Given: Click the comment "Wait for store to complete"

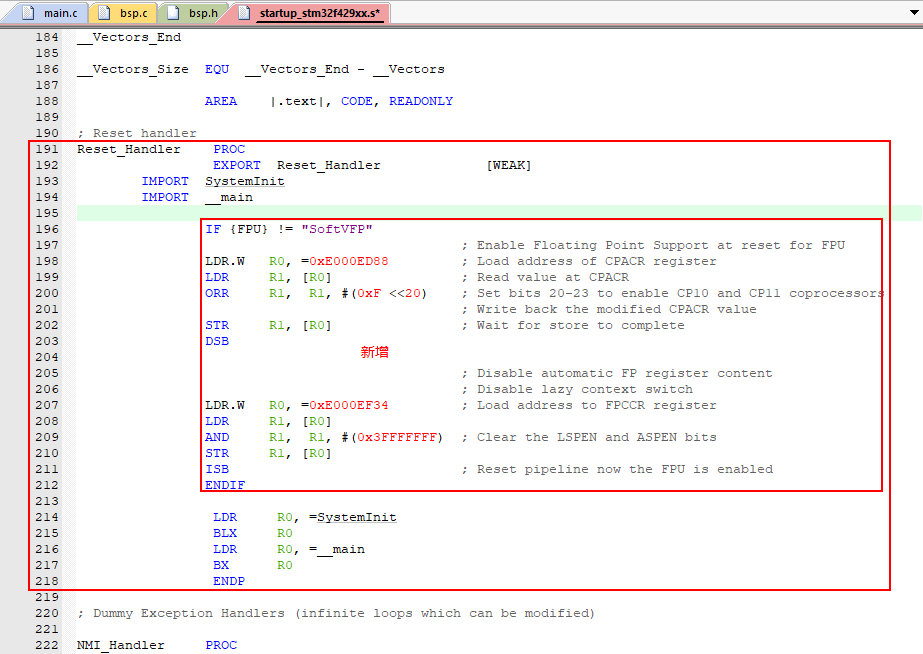Looking at the screenshot, I should click(x=580, y=326).
